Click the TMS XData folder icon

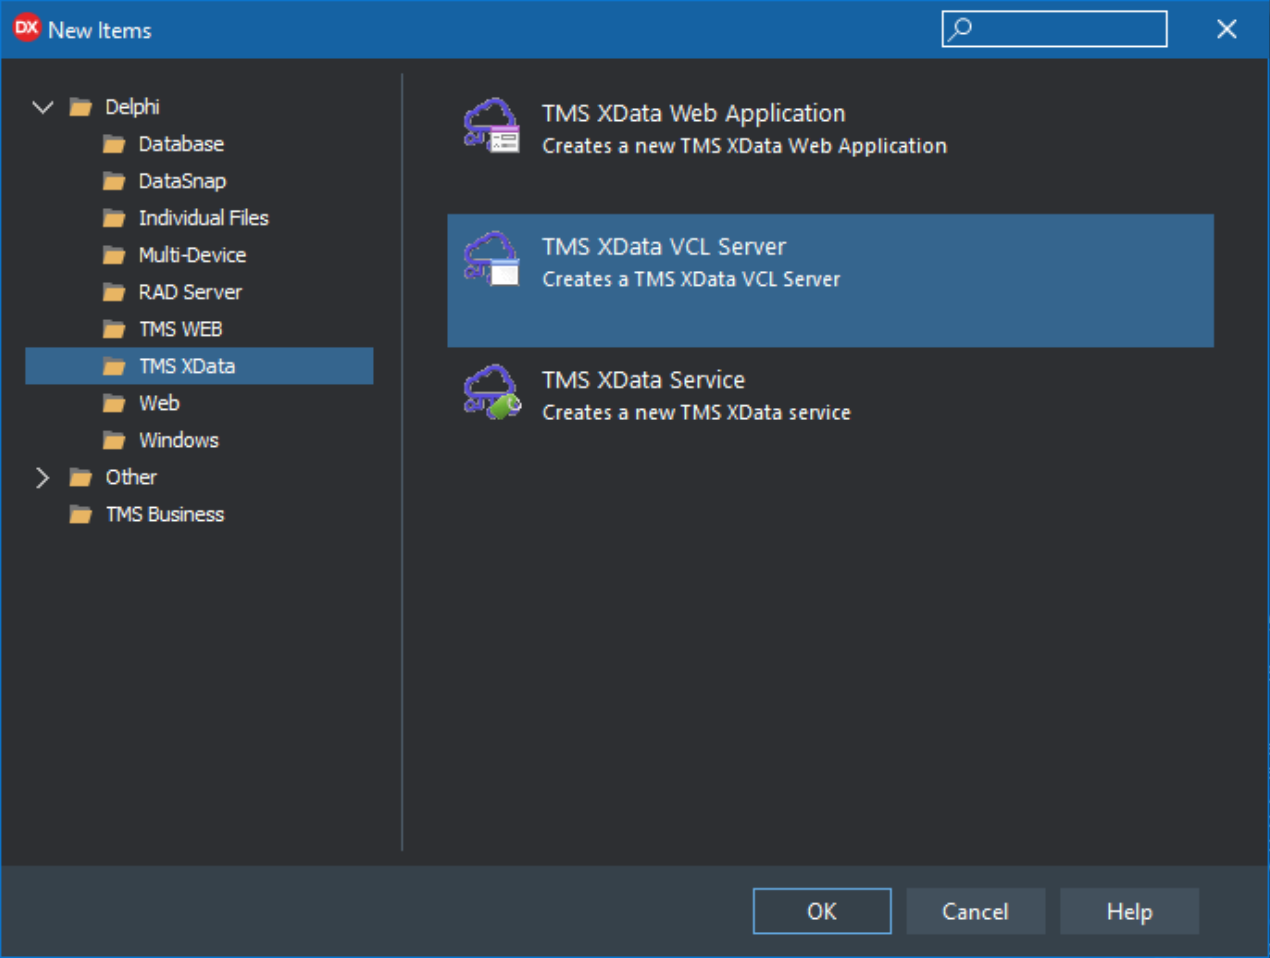115,367
